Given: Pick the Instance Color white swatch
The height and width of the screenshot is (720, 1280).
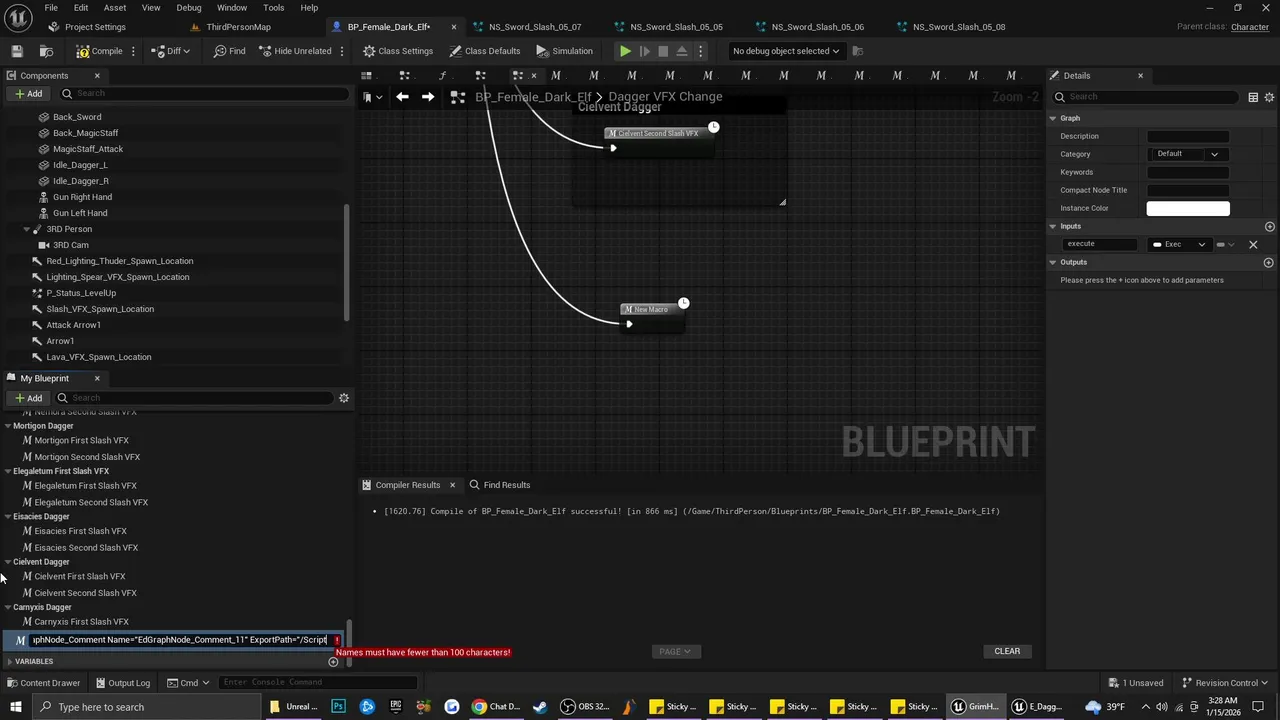Looking at the screenshot, I should pyautogui.click(x=1188, y=208).
